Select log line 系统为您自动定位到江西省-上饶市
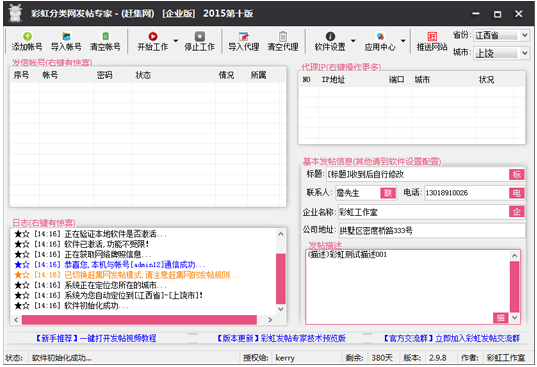Image resolution: width=537 pixels, height=367 pixels. 108,295
